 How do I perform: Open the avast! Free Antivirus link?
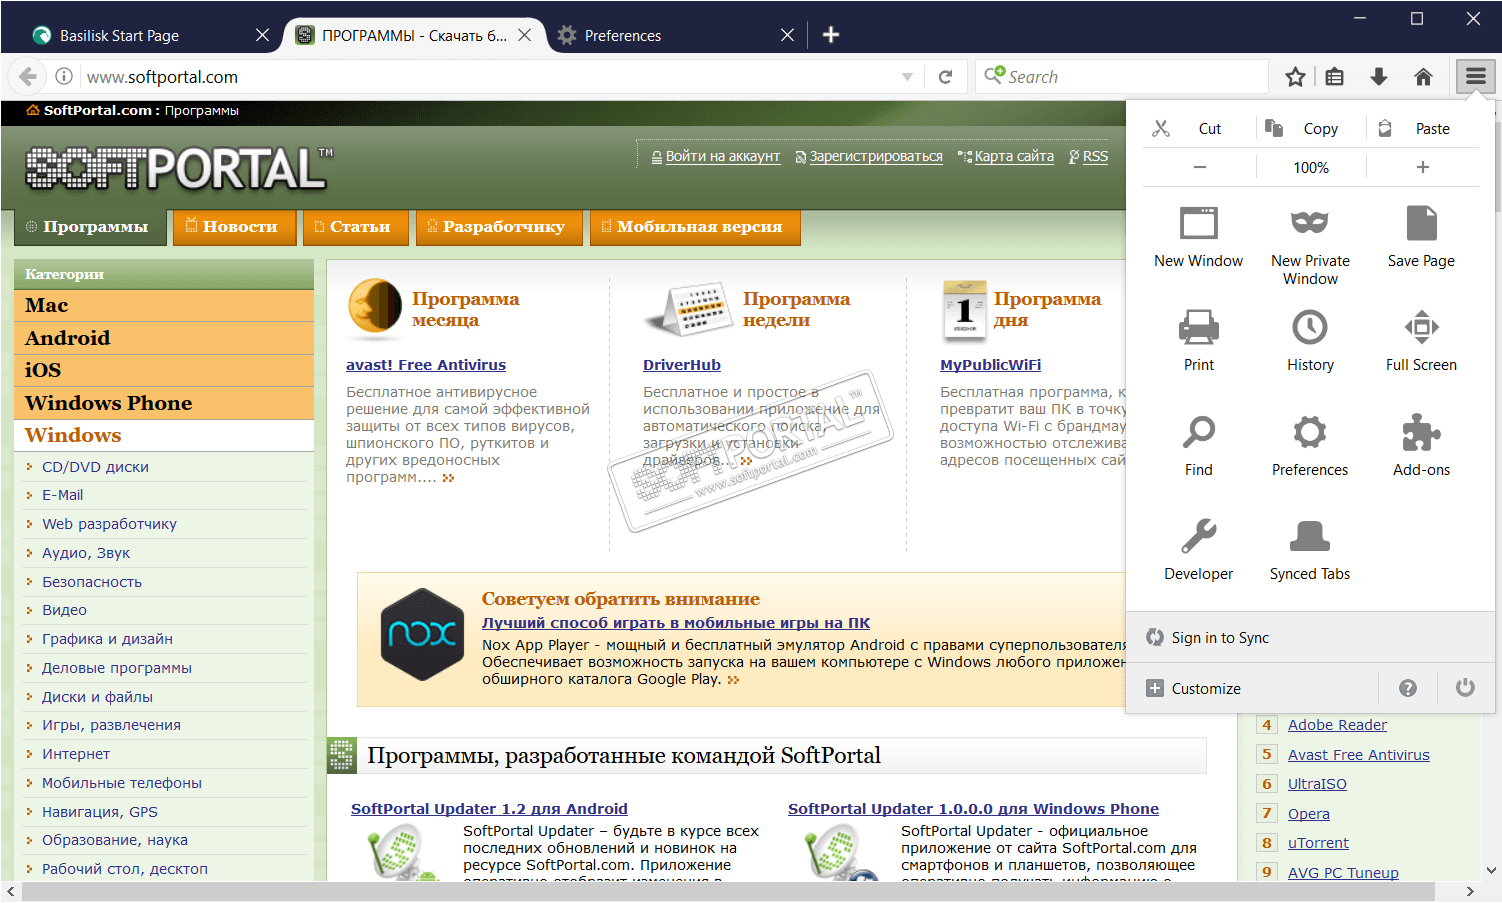click(x=426, y=365)
